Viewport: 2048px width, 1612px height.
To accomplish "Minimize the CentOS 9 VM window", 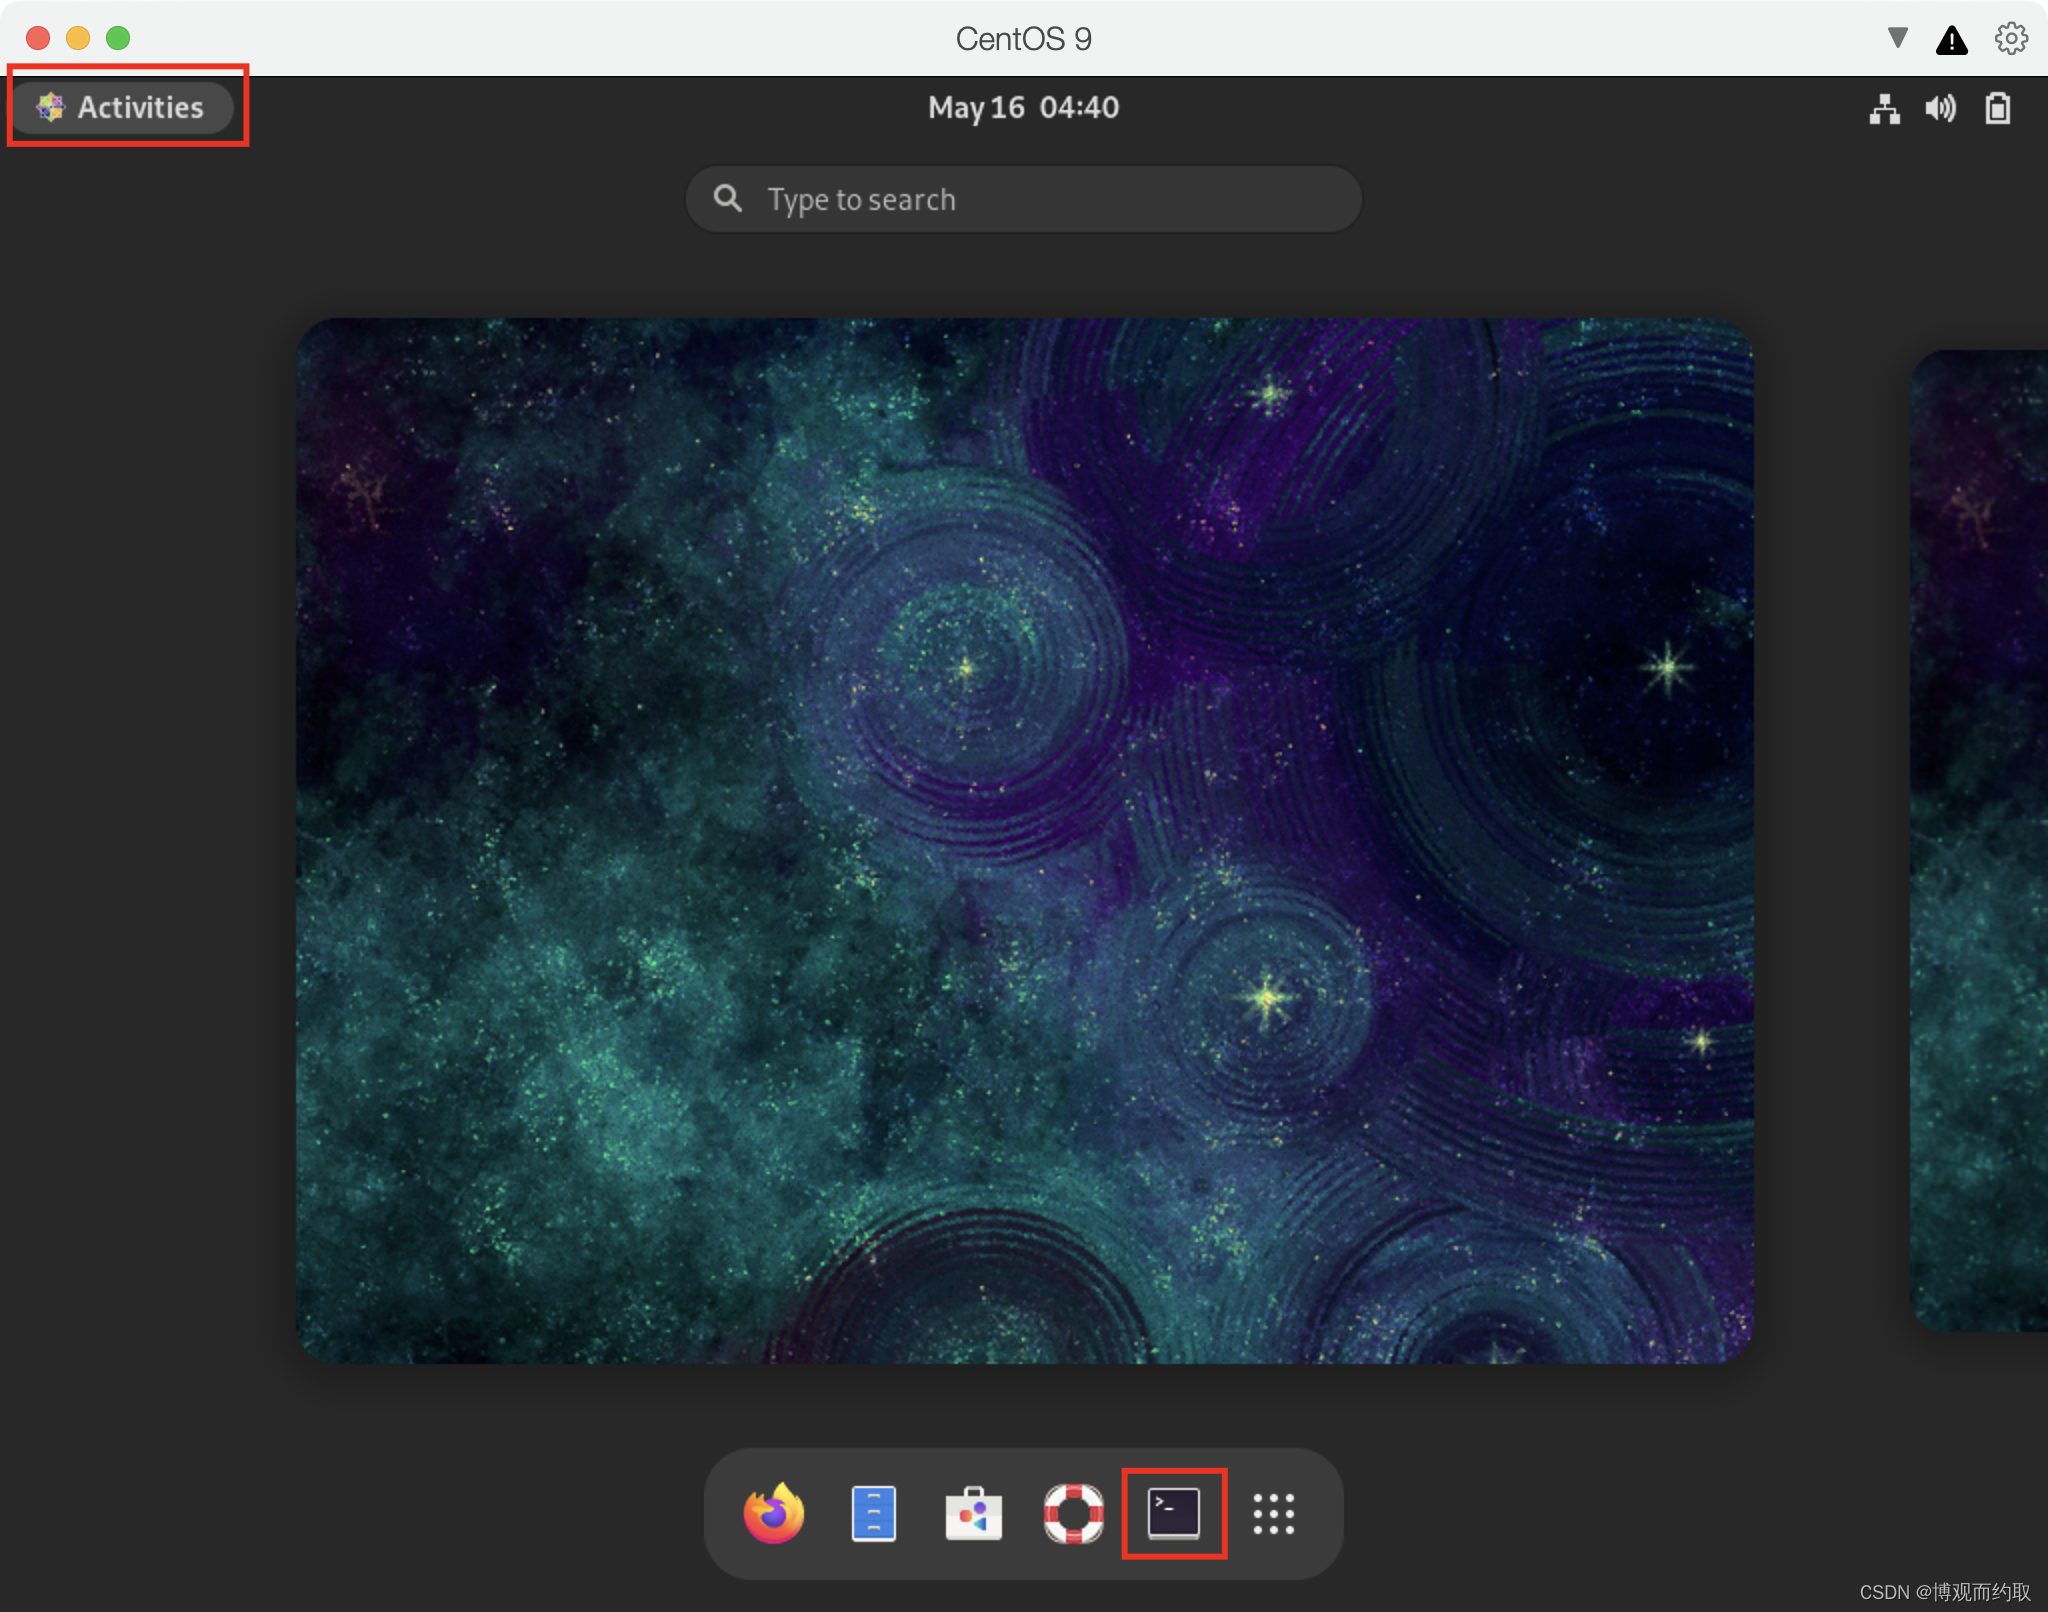I will [x=78, y=38].
